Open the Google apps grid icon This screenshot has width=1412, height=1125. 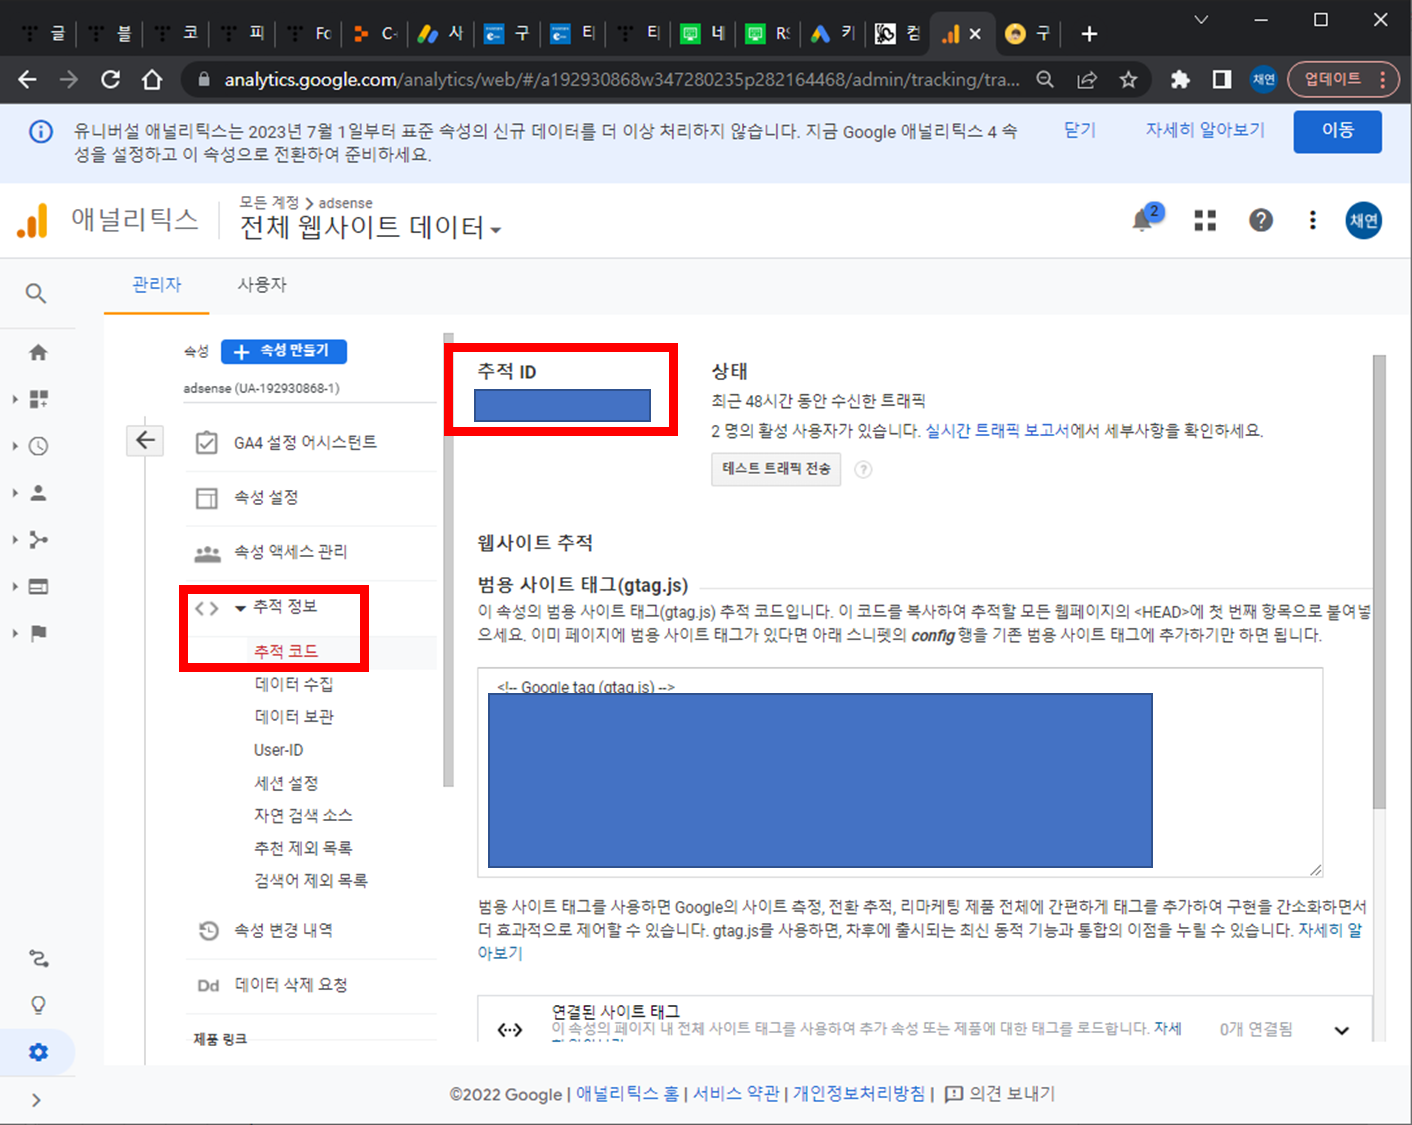1206,220
